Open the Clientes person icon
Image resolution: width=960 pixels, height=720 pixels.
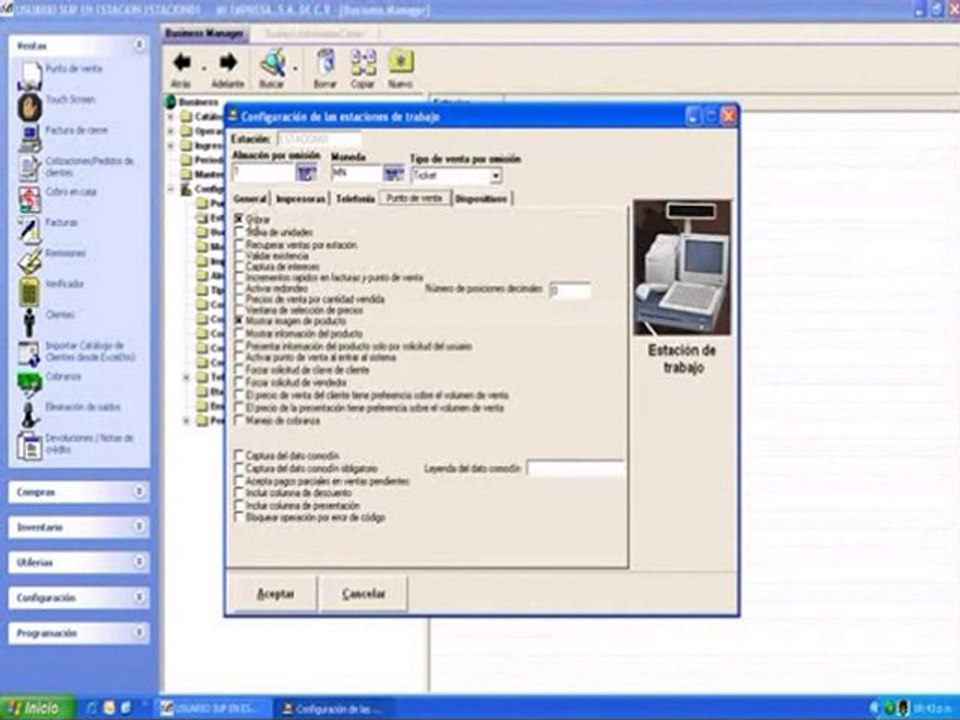[29, 322]
